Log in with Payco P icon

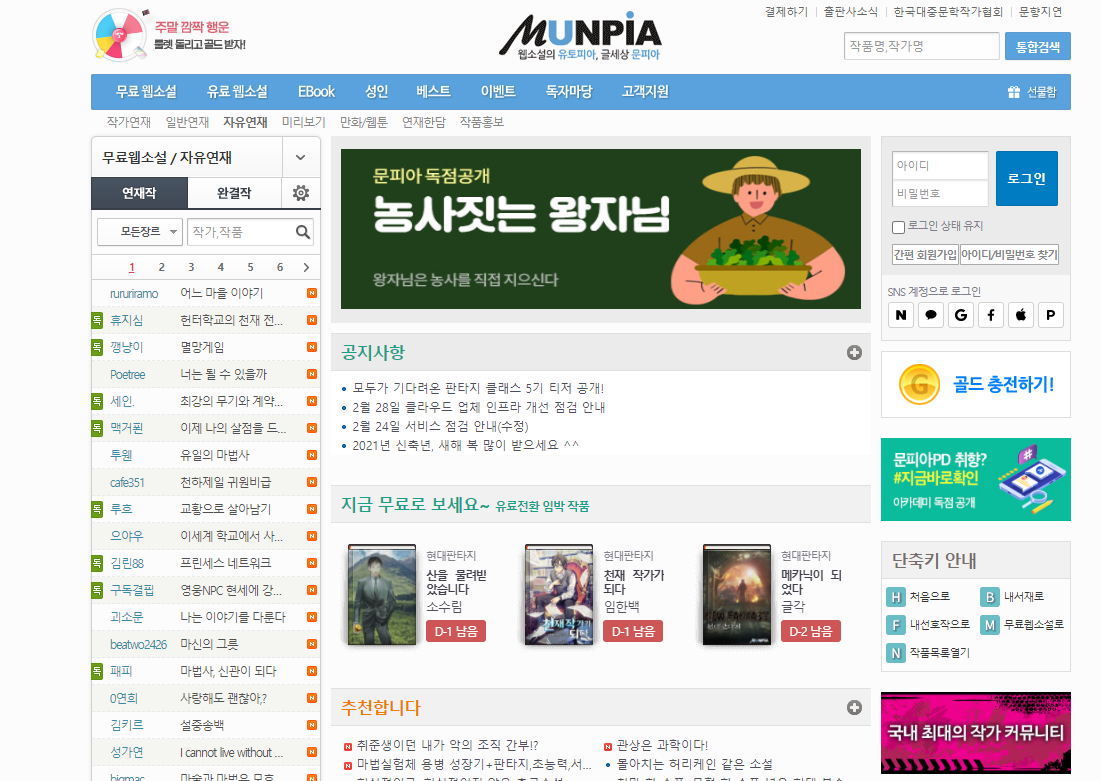coord(1050,315)
